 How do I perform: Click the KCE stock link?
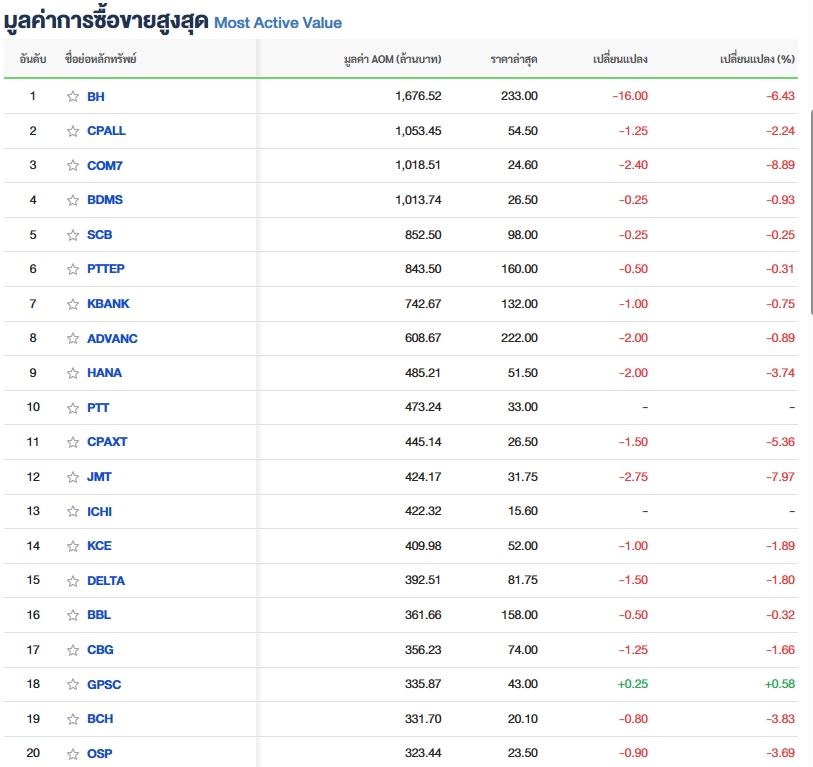click(x=99, y=546)
